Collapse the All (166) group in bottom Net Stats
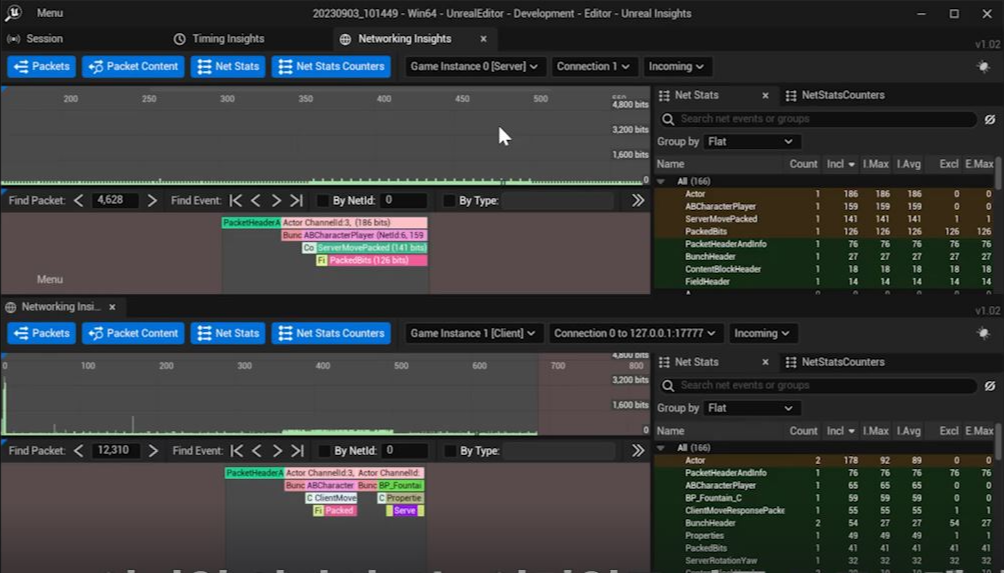The height and width of the screenshot is (573, 1004). click(x=661, y=448)
